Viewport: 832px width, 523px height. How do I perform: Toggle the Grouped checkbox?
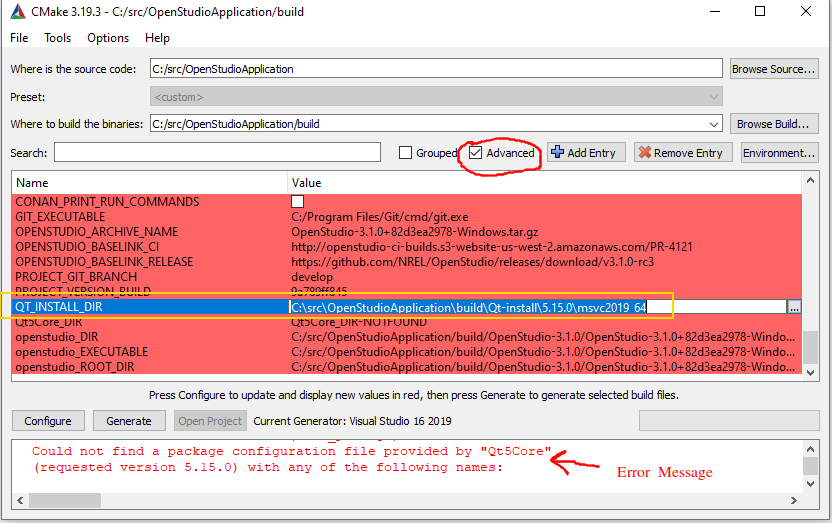pyautogui.click(x=405, y=153)
